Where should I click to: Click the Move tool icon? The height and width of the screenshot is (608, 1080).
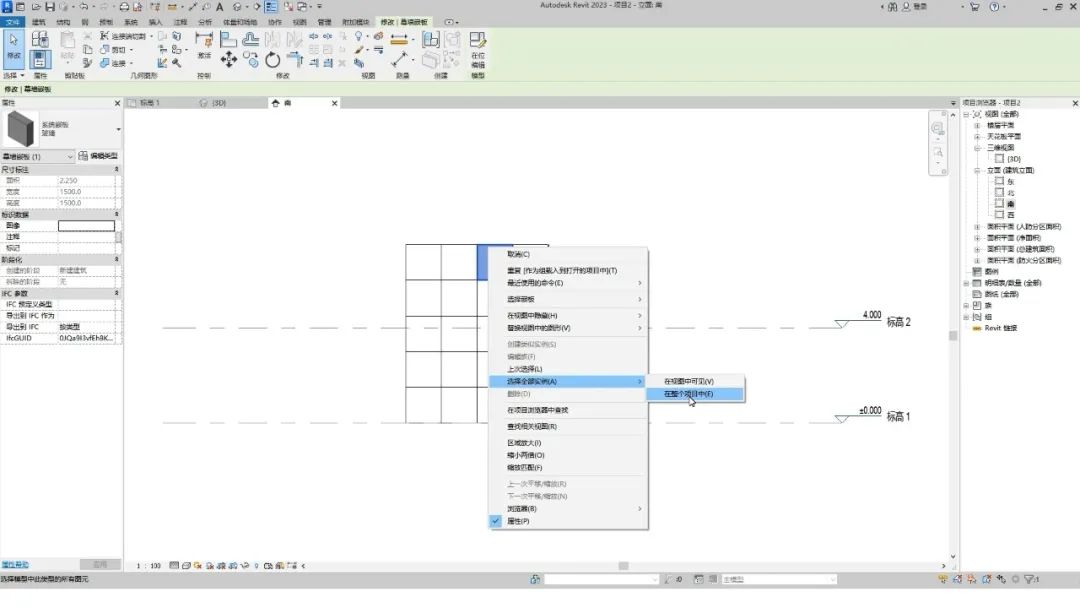[x=229, y=60]
